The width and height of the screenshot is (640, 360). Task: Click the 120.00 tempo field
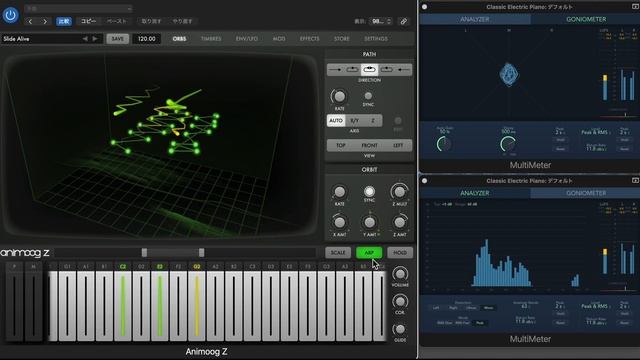147,39
